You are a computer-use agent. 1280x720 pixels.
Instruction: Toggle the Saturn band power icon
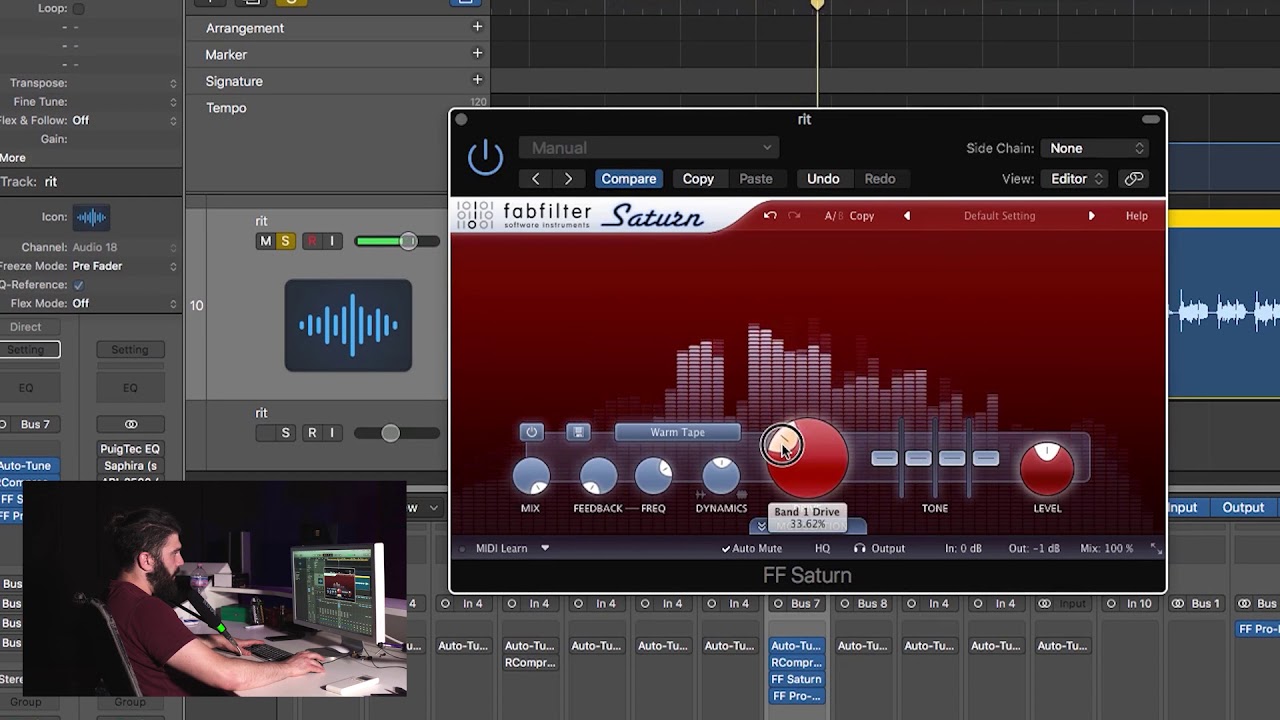click(x=531, y=432)
